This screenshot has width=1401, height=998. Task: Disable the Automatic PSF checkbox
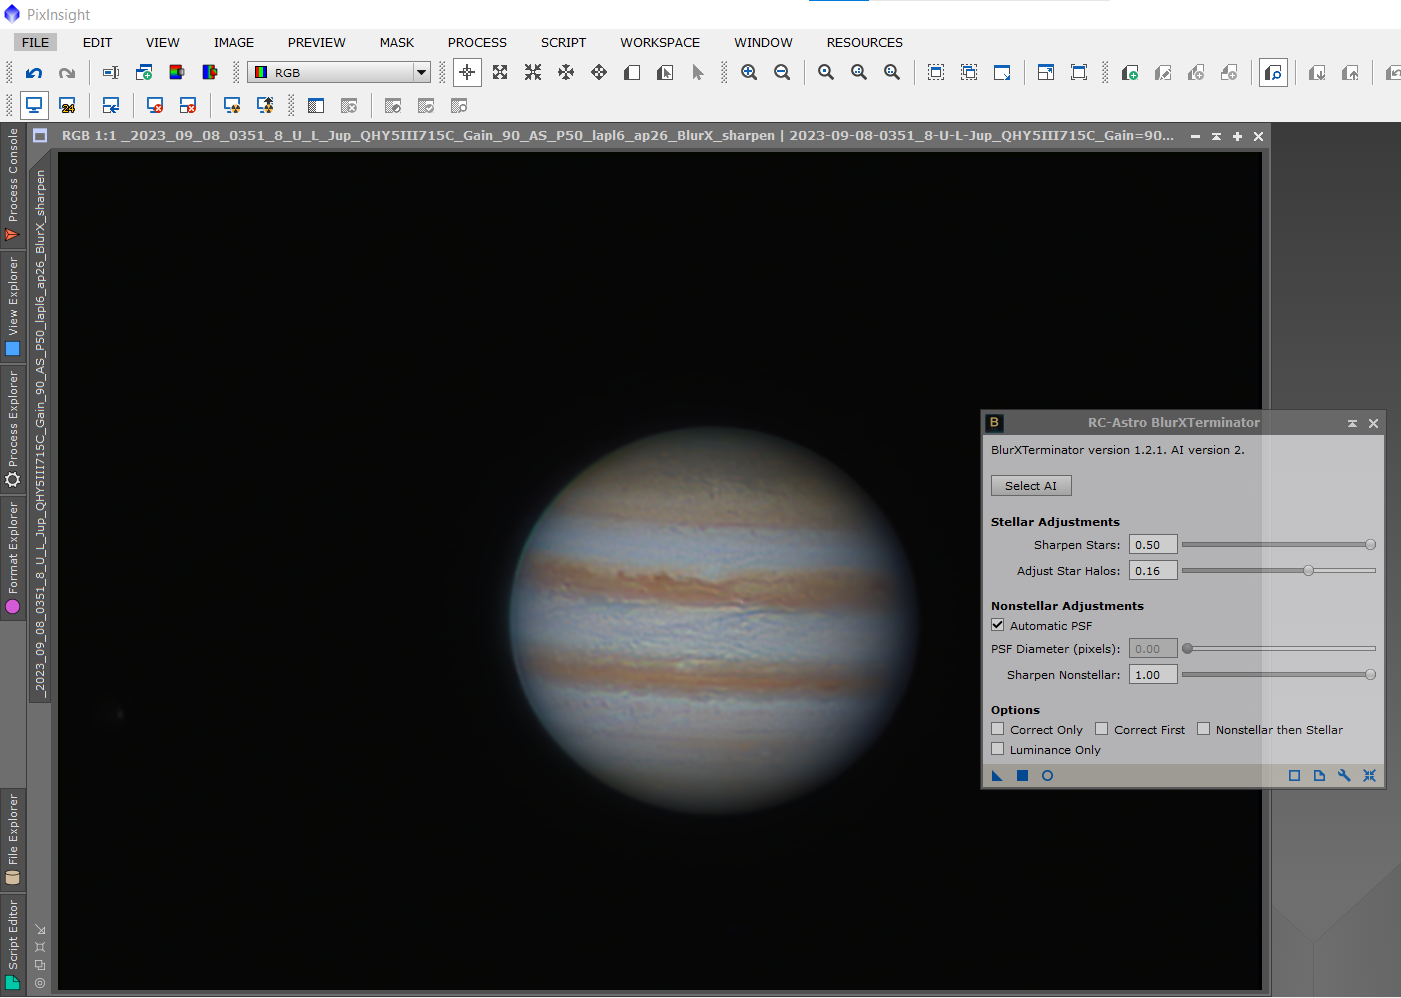coord(998,625)
